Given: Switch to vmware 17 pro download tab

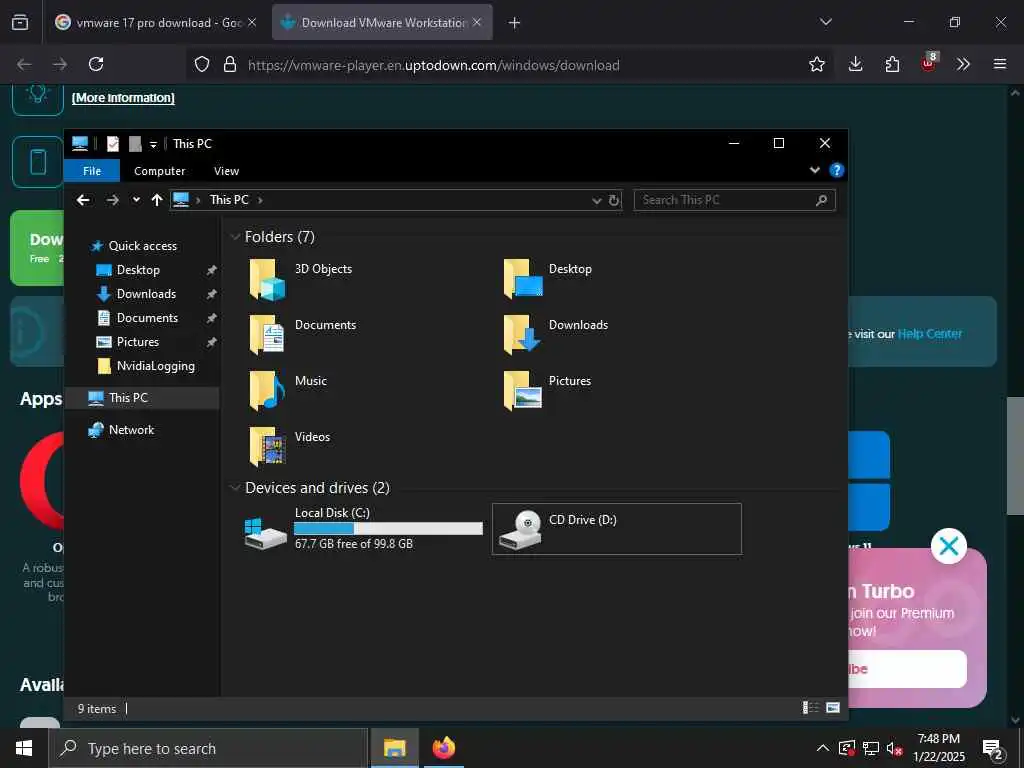Looking at the screenshot, I should tap(156, 22).
